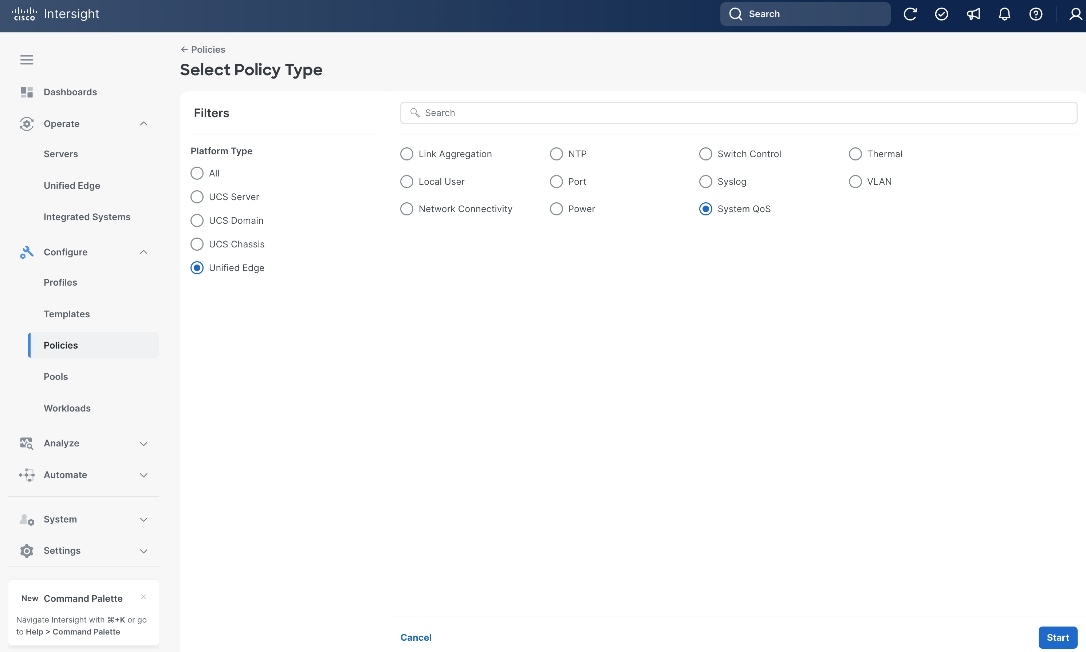Screen dimensions: 1086x652
Task: Click the Settings gear icon
Action: click(27, 551)
